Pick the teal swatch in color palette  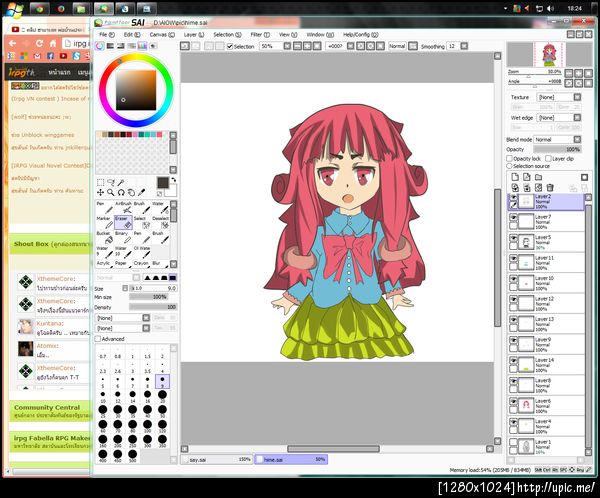[x=142, y=134]
